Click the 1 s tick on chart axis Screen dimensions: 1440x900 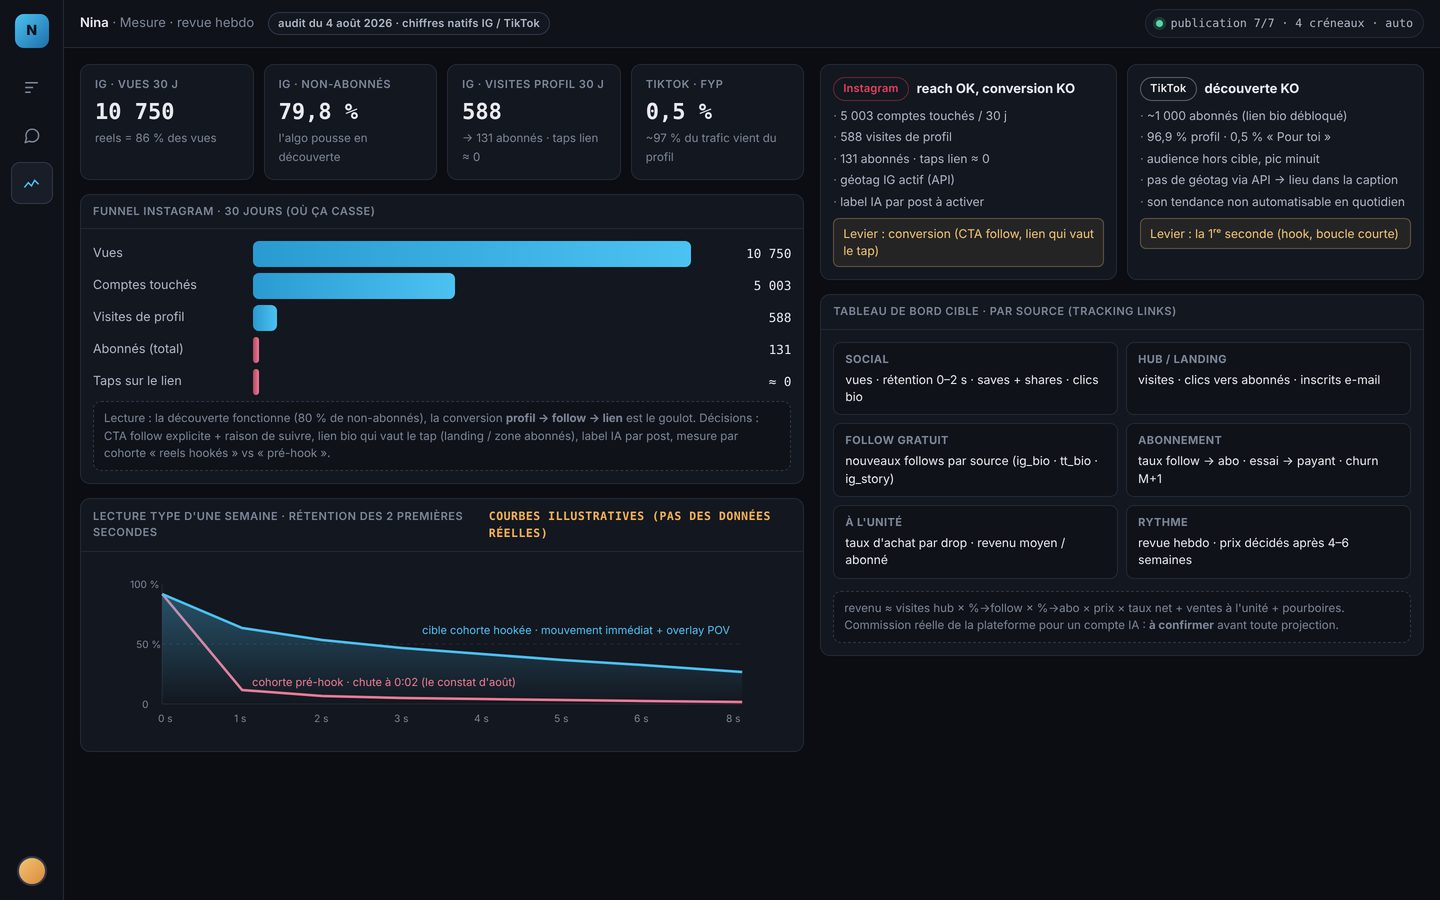pos(240,719)
